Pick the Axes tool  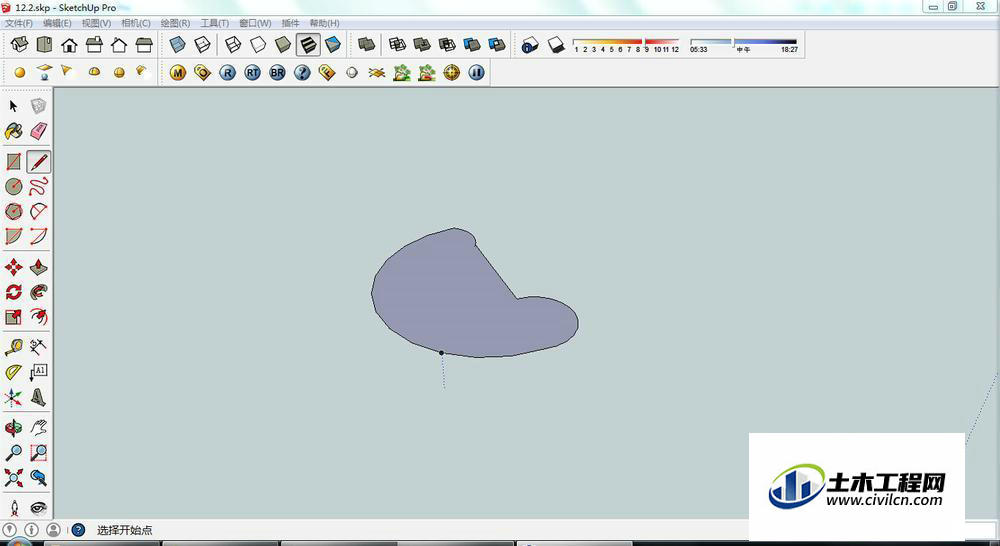point(13,398)
